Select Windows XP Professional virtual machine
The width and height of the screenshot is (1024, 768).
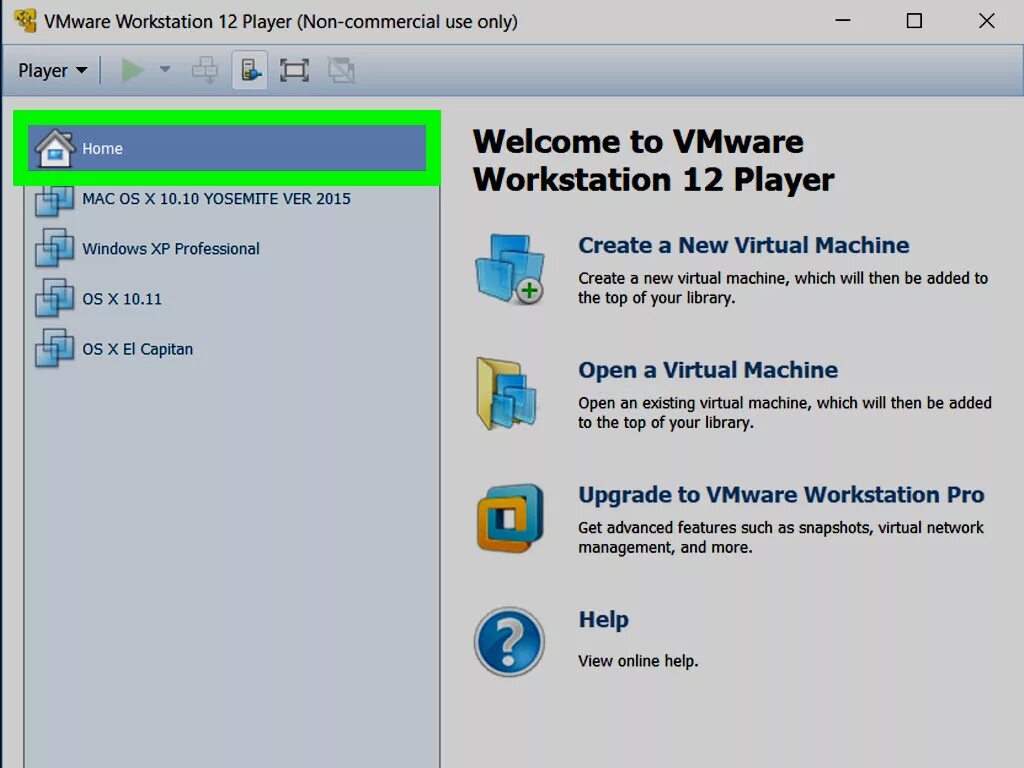tap(227, 249)
